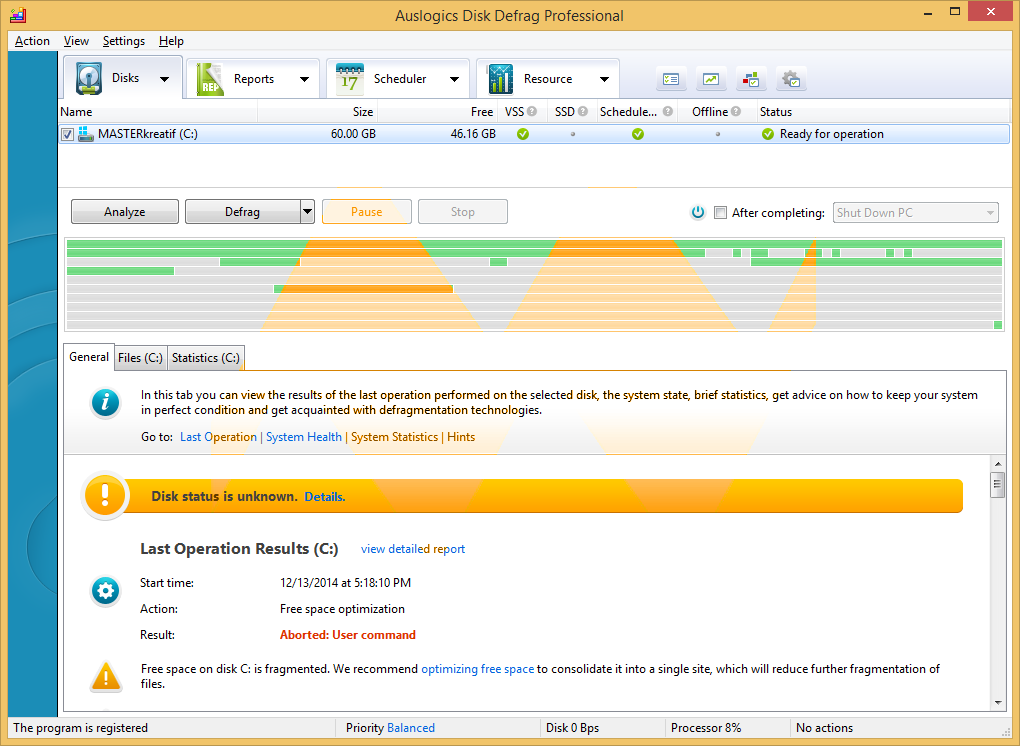This screenshot has height=746, width=1020.
Task: Click the MASTERkreatif drive icon
Action: click(x=85, y=134)
